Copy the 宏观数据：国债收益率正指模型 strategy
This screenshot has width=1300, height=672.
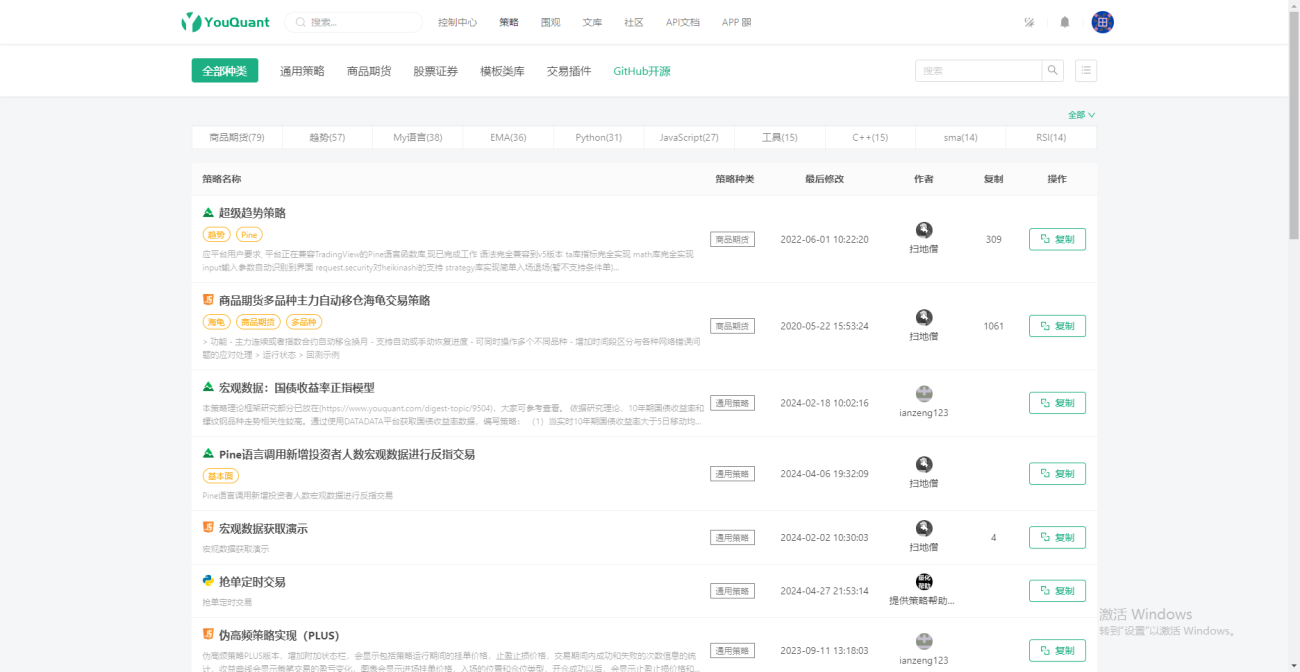pos(1057,403)
